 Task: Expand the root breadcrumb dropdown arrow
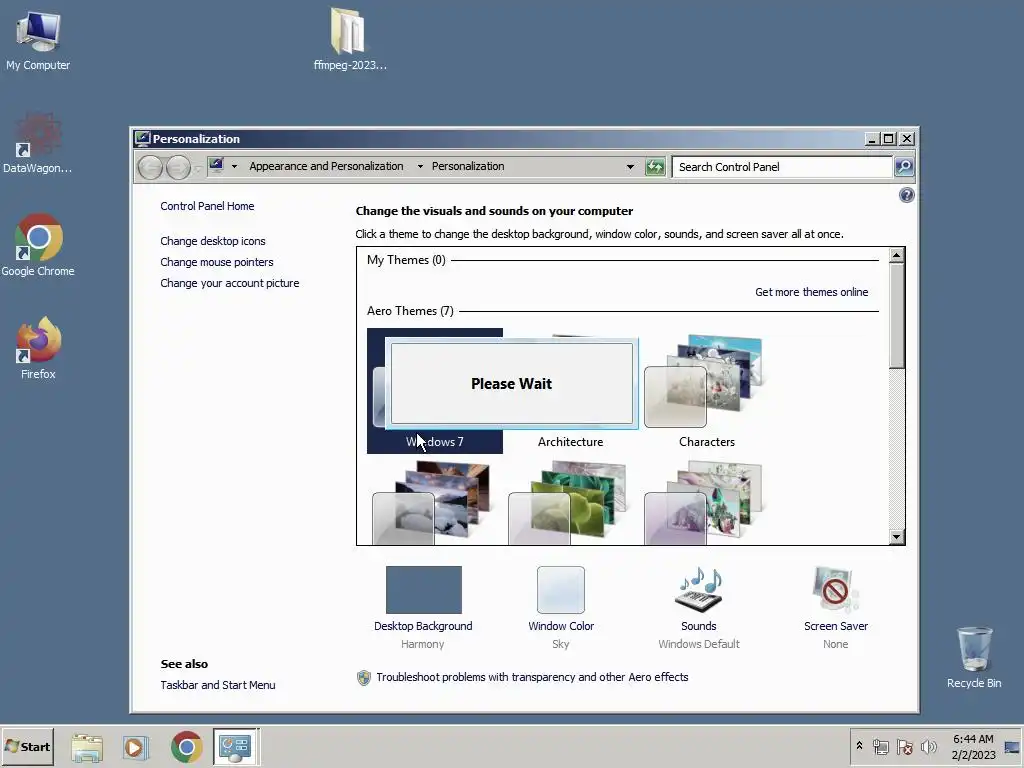(234, 167)
